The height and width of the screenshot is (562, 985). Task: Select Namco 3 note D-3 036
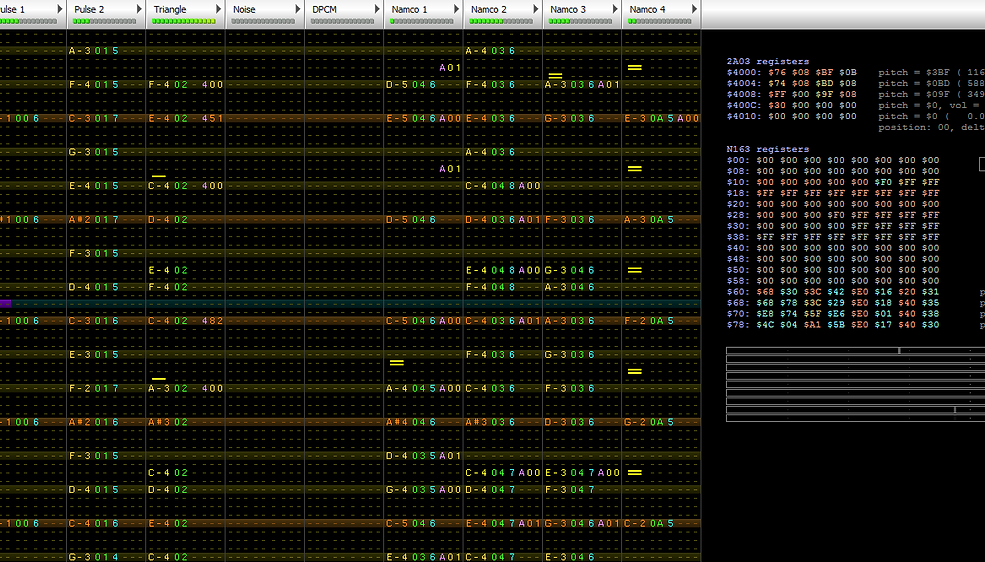570,422
